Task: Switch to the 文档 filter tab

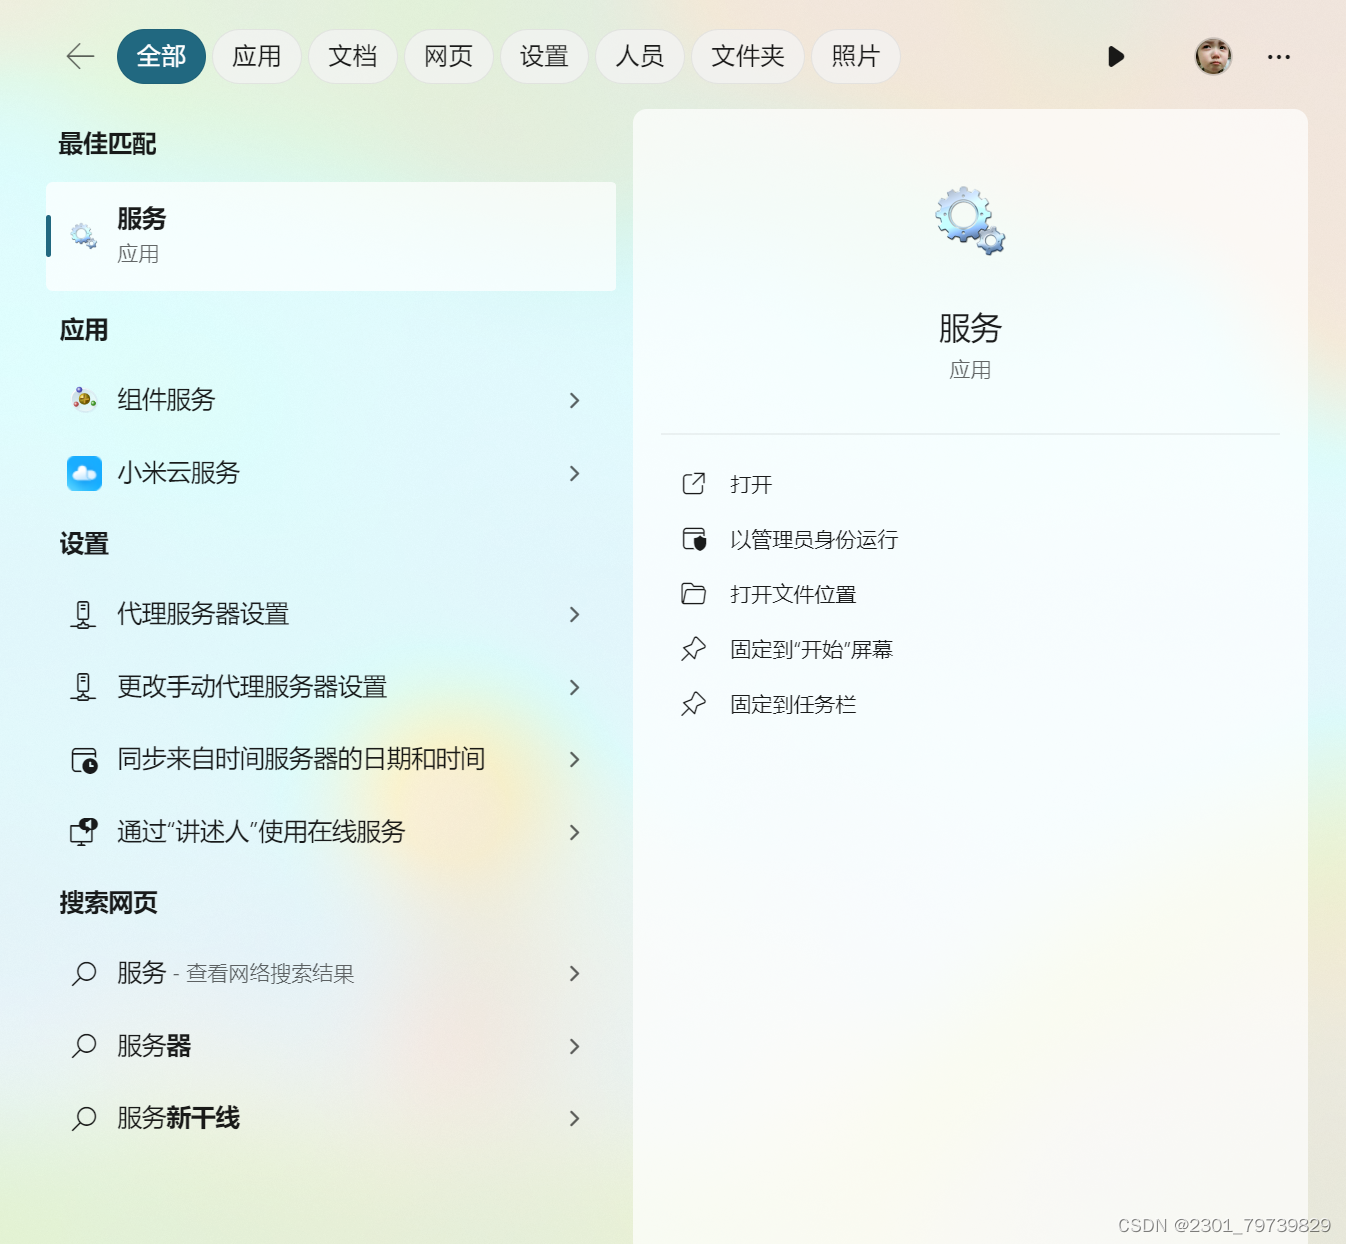Action: tap(353, 56)
